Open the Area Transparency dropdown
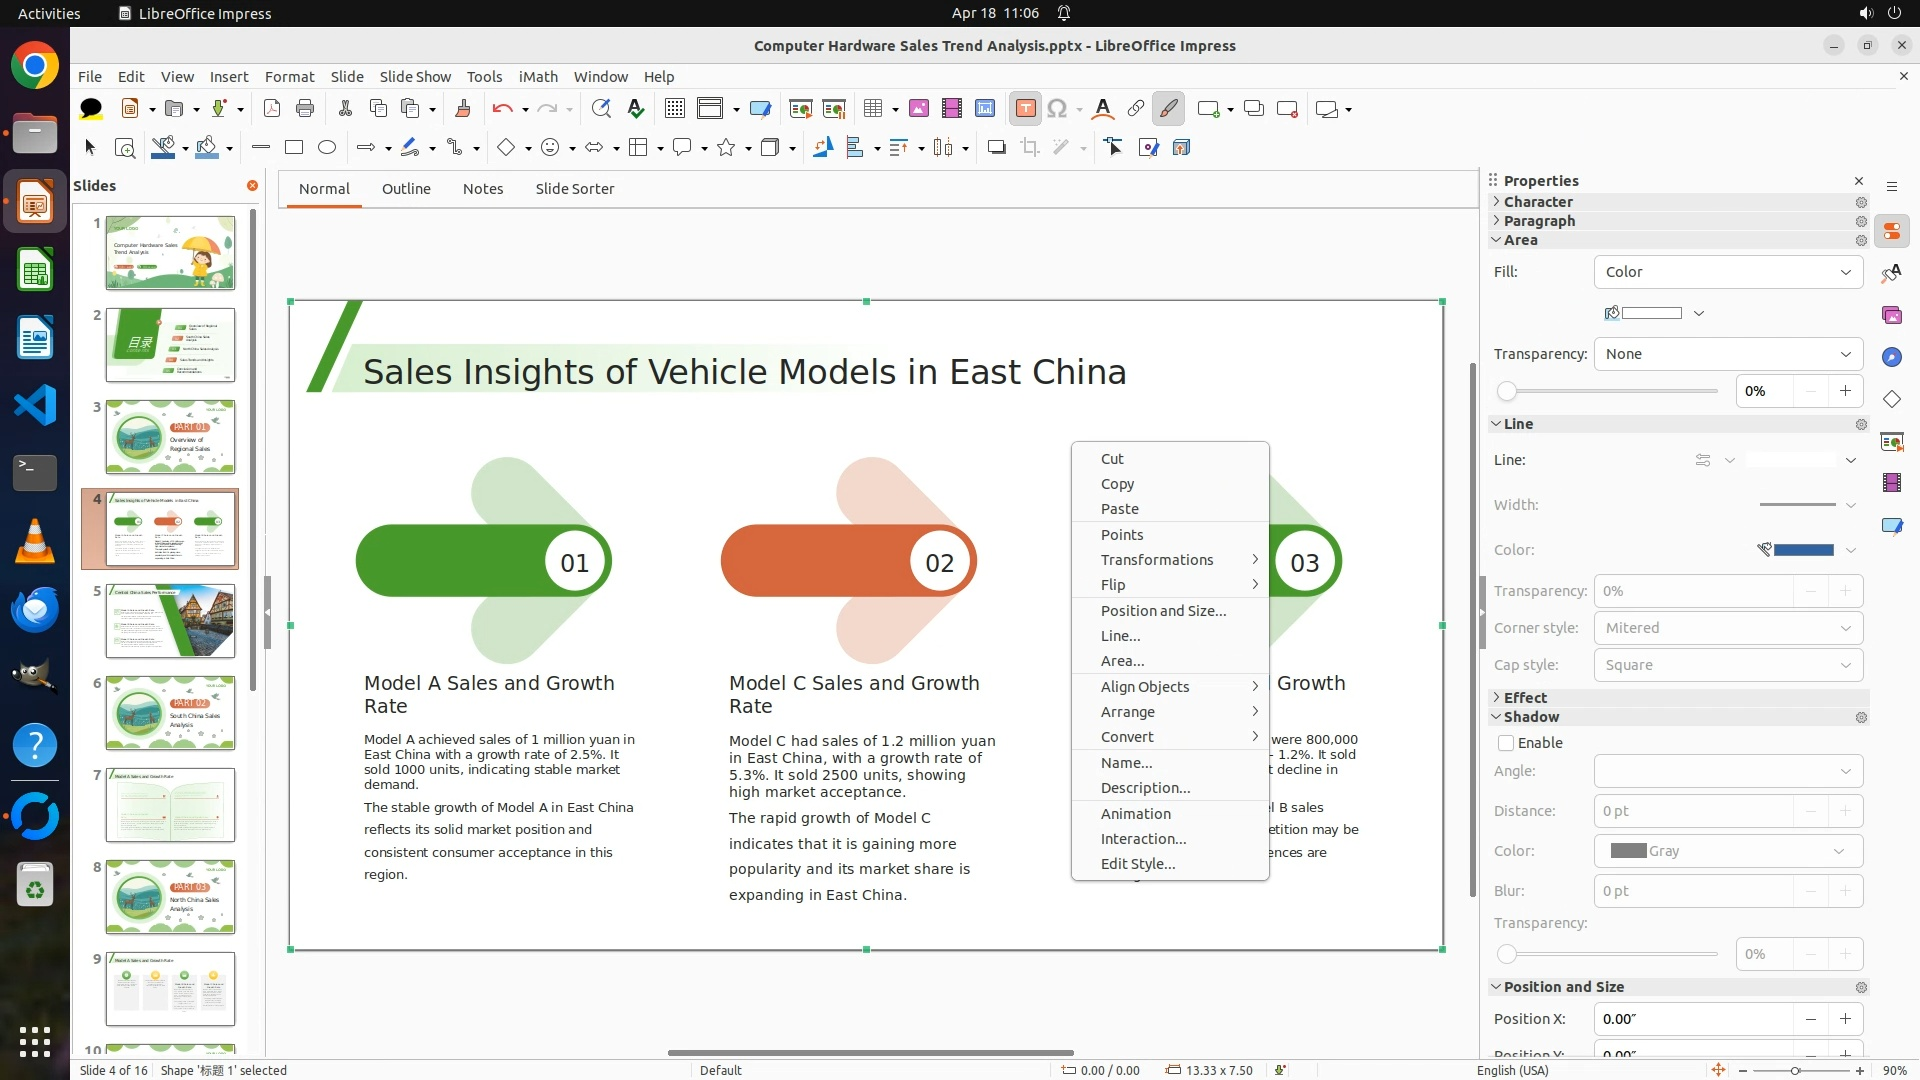 point(1728,354)
